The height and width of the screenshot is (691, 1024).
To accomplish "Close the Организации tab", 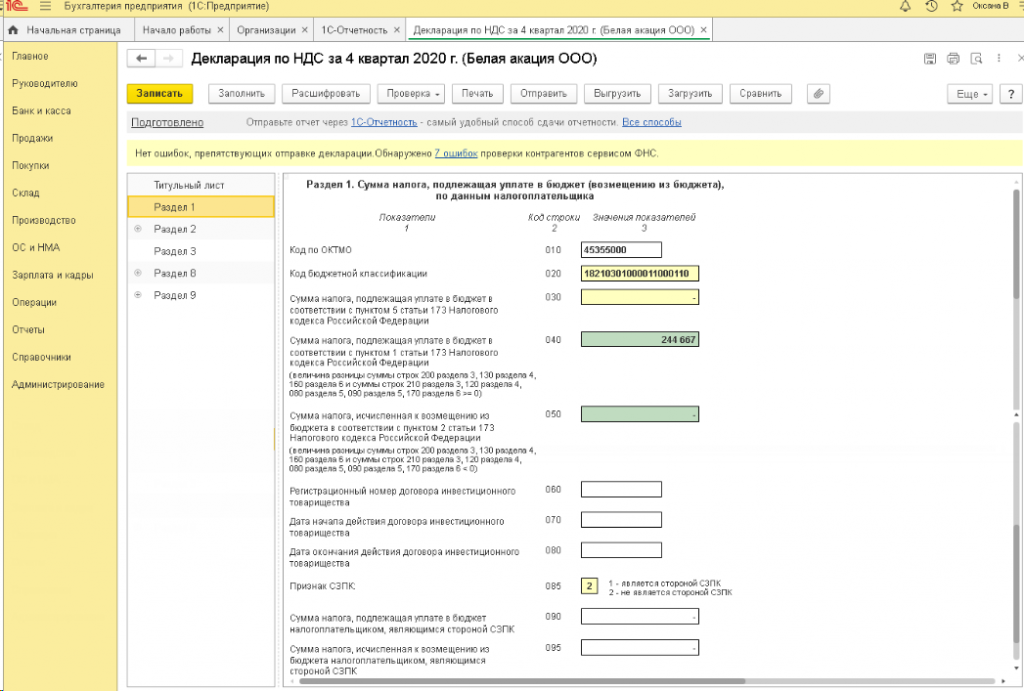I will click(x=304, y=30).
